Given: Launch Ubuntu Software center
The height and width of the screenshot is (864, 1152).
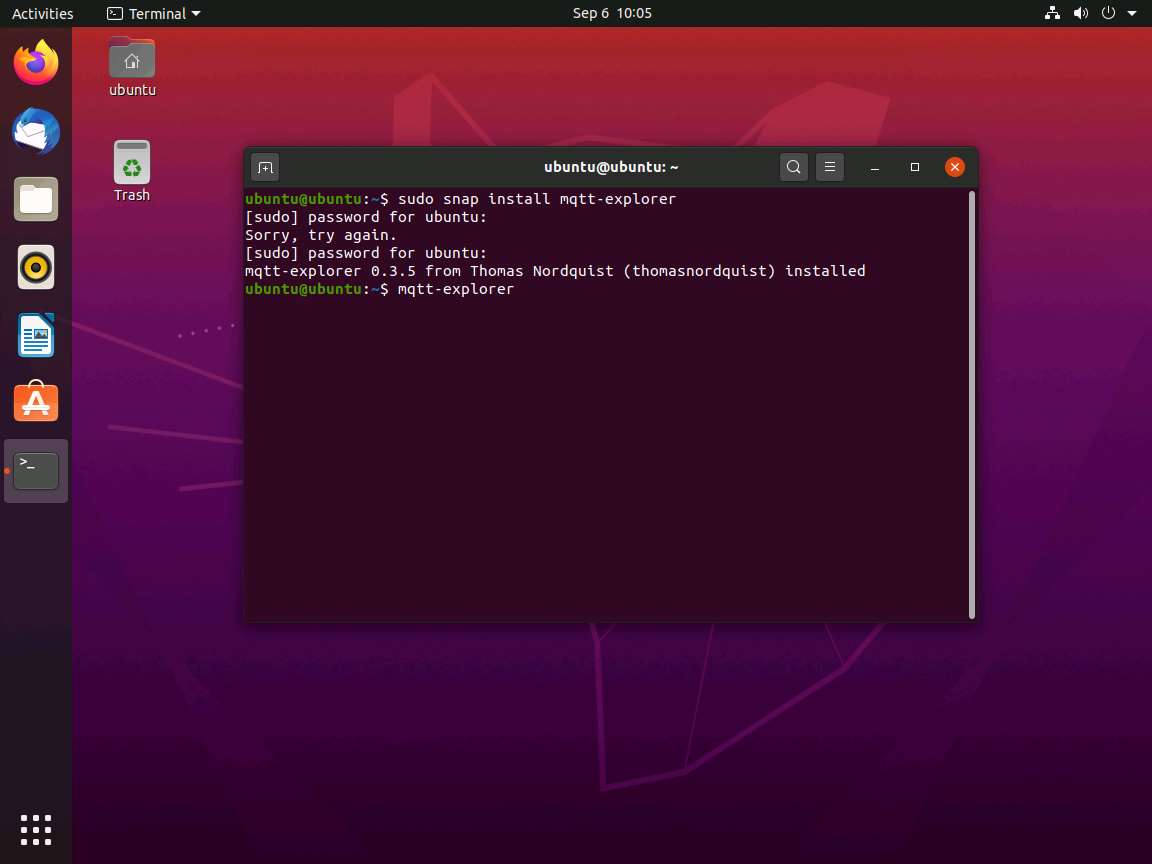Looking at the screenshot, I should tap(36, 402).
